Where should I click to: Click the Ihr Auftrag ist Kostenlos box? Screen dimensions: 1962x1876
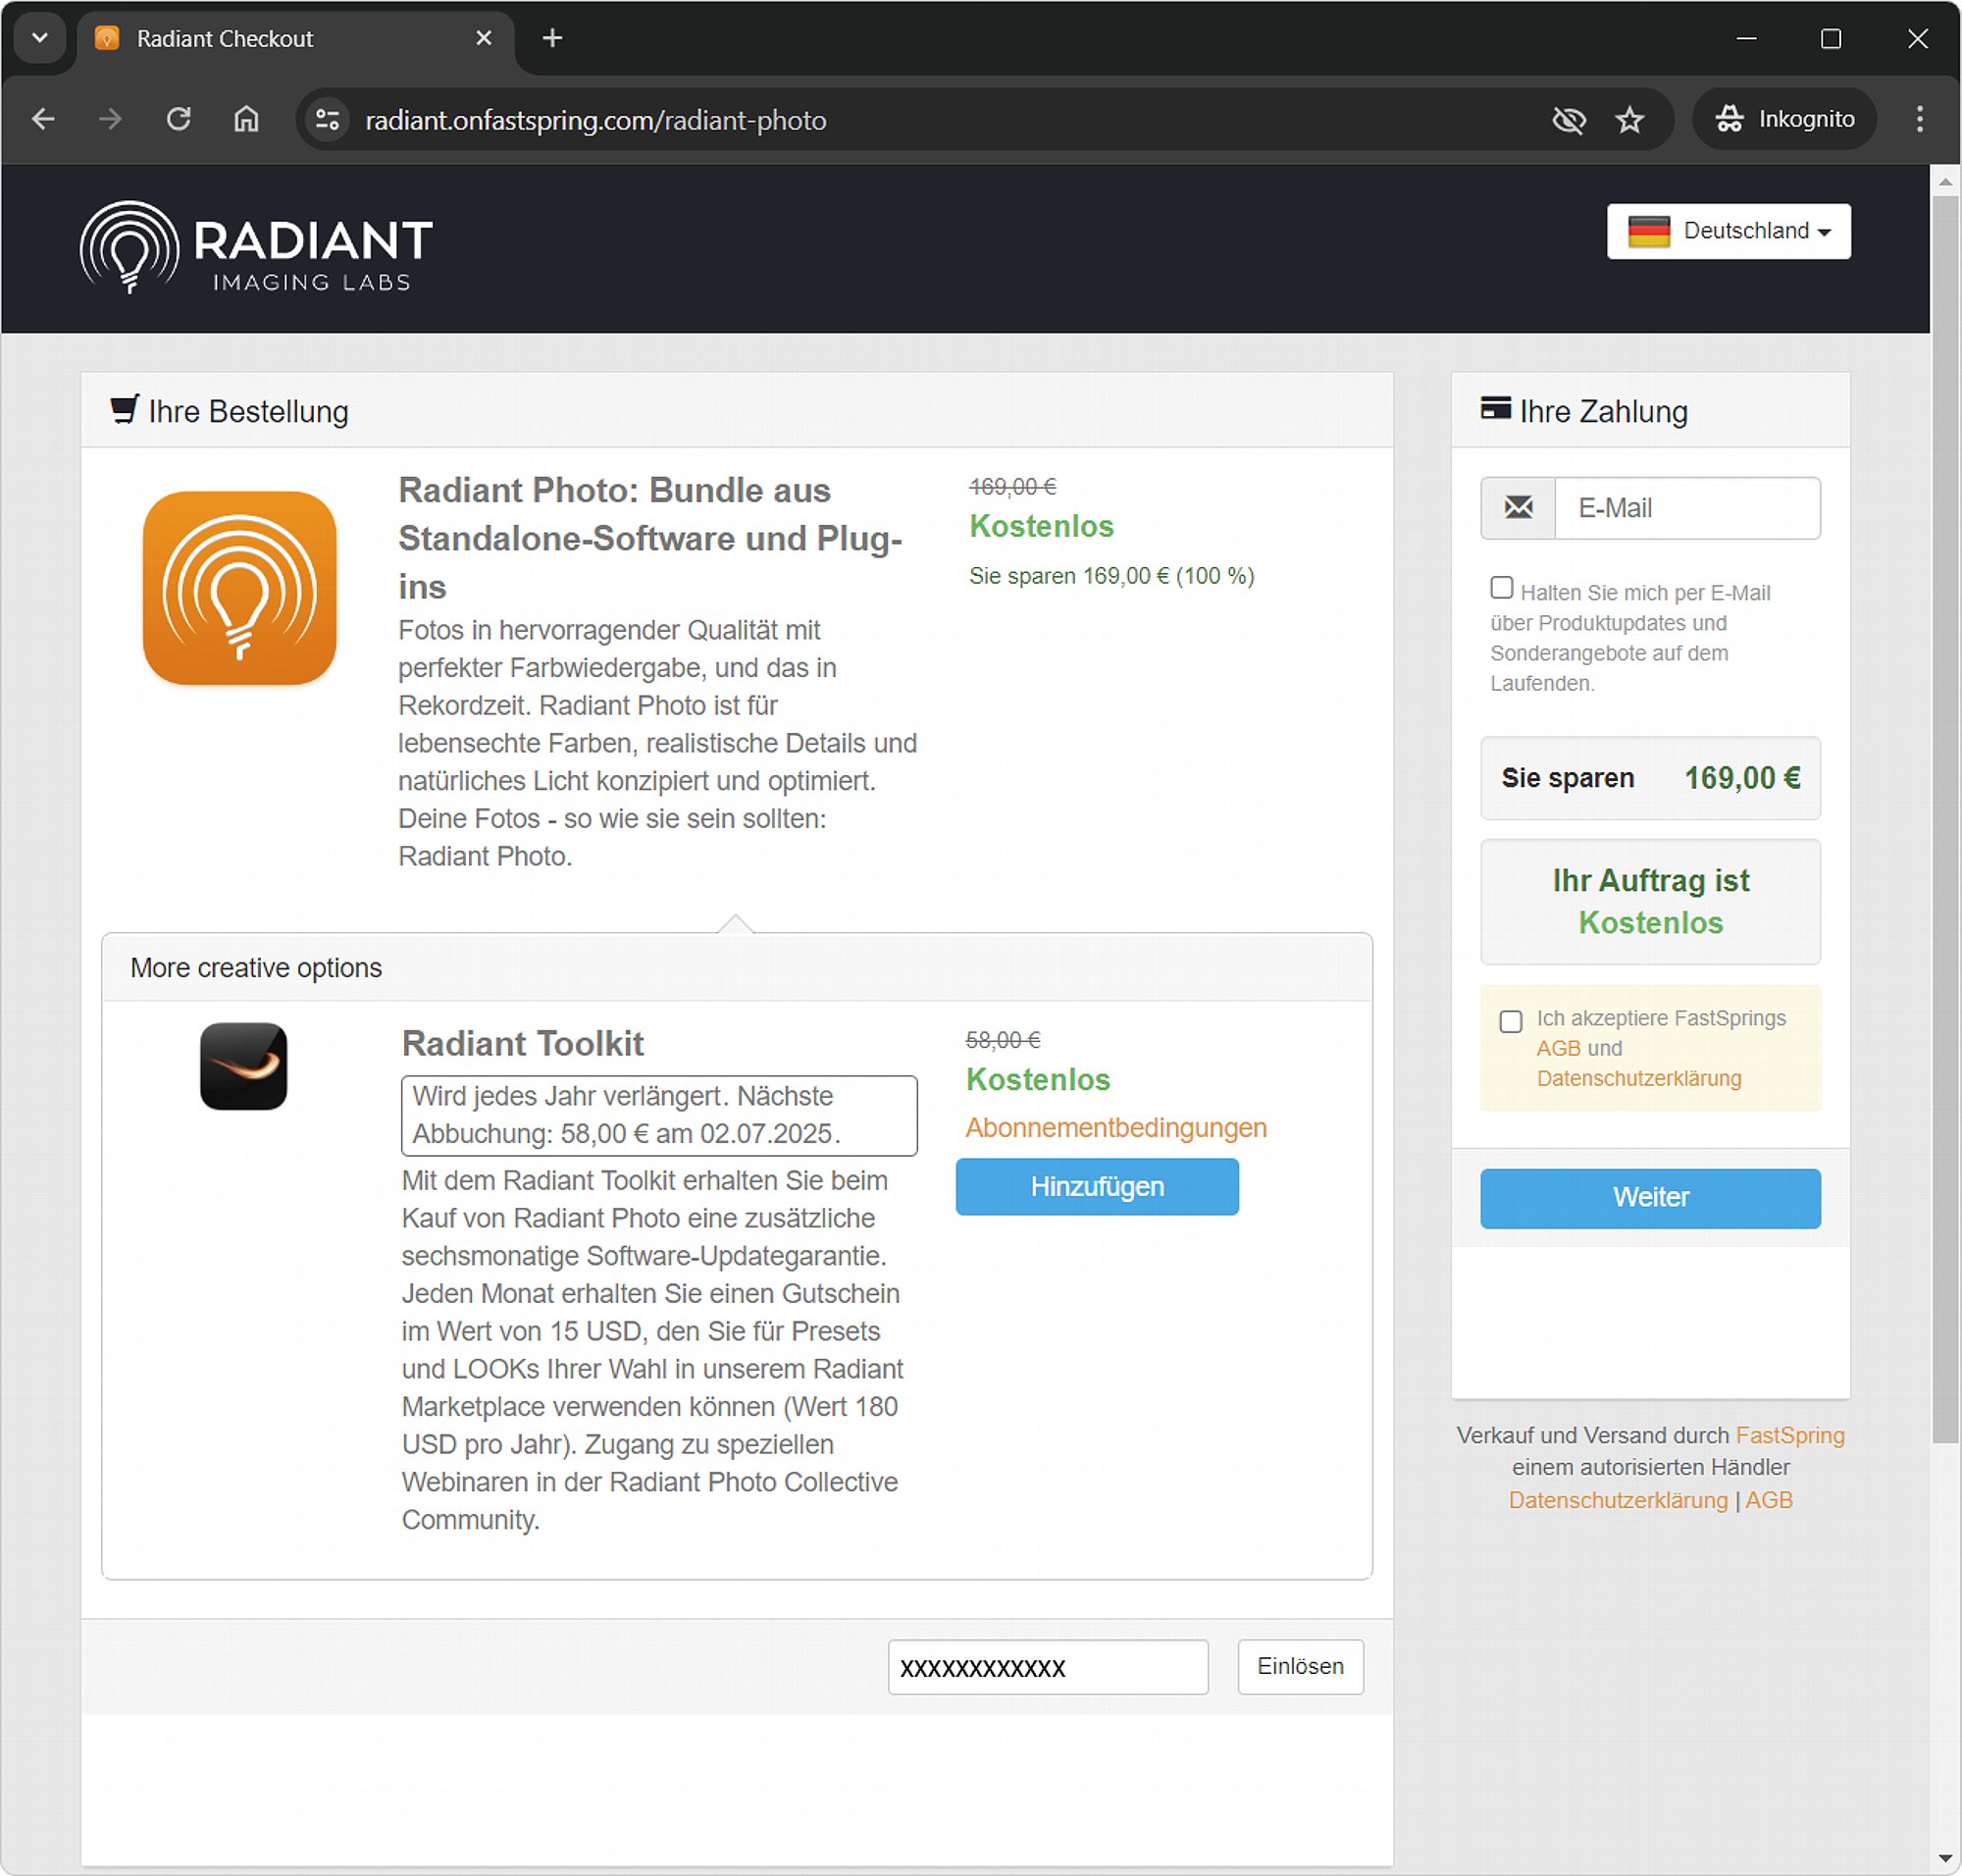[x=1650, y=902]
